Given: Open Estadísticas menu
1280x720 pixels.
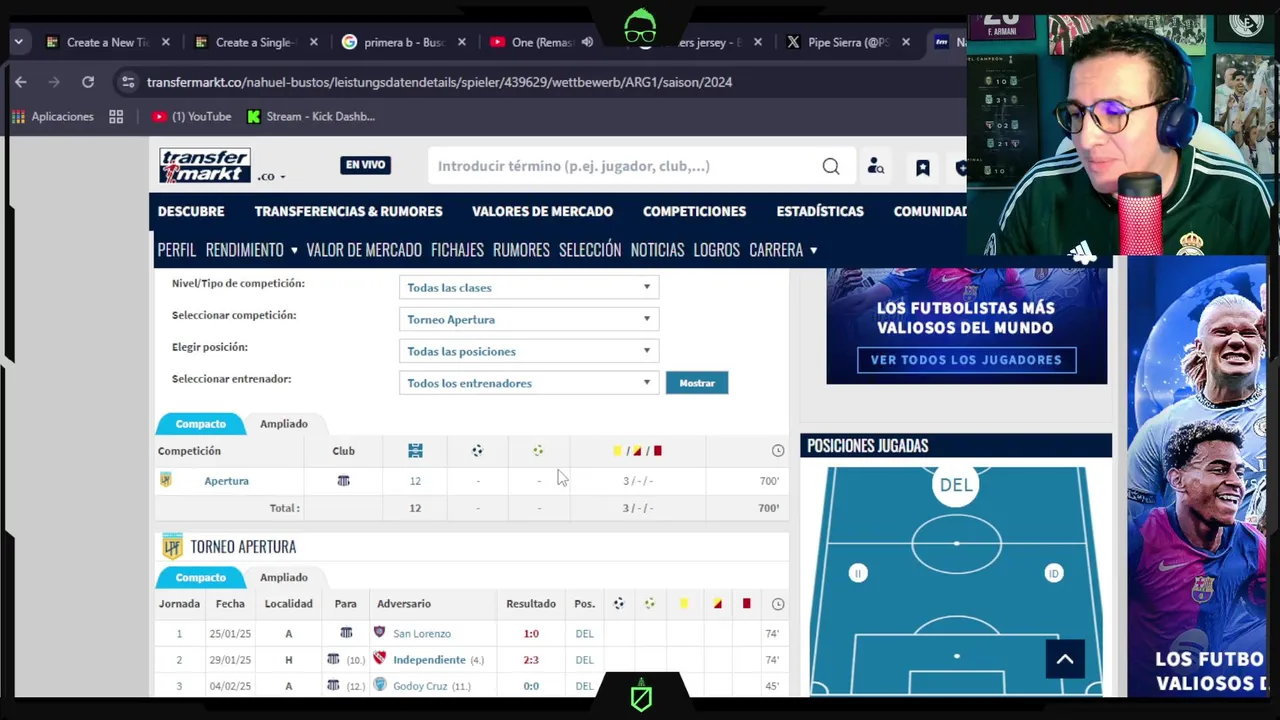Looking at the screenshot, I should pyautogui.click(x=820, y=211).
